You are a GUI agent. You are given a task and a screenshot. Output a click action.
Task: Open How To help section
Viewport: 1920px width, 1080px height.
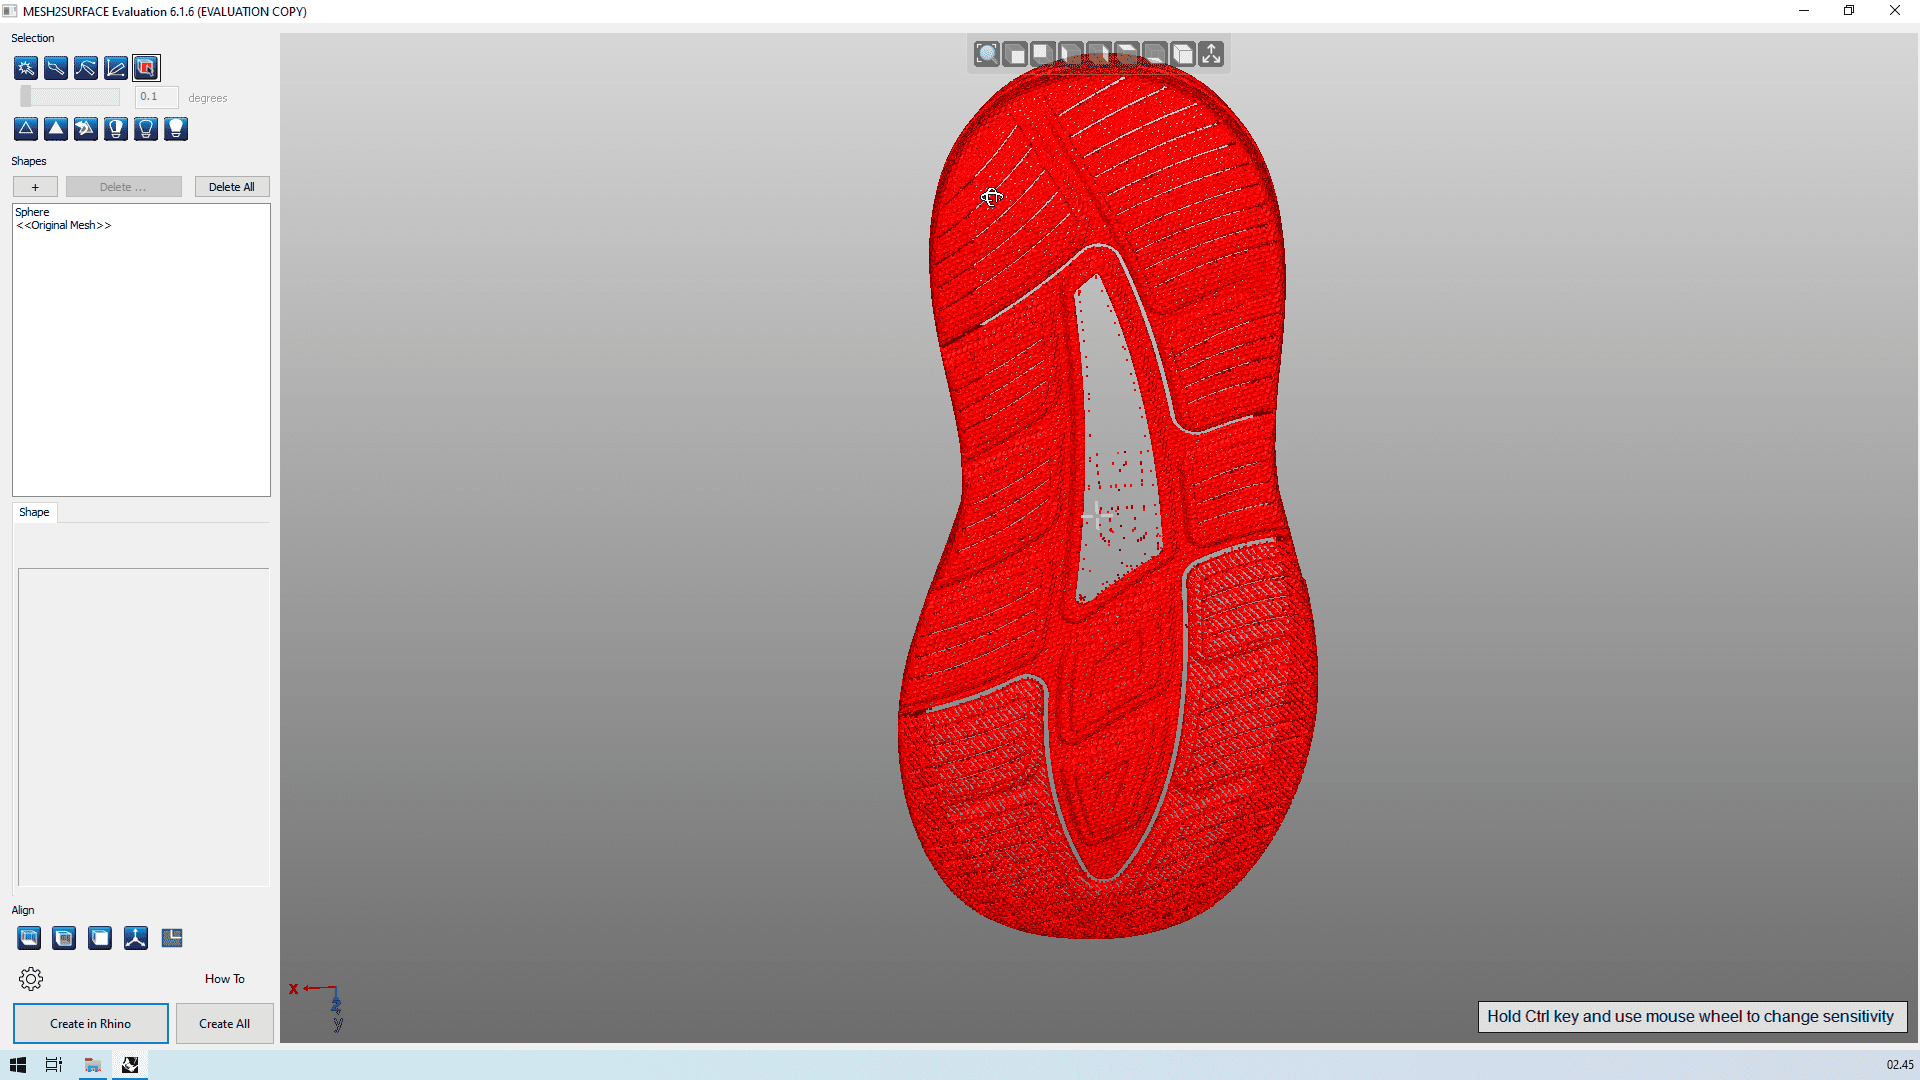[x=224, y=978]
